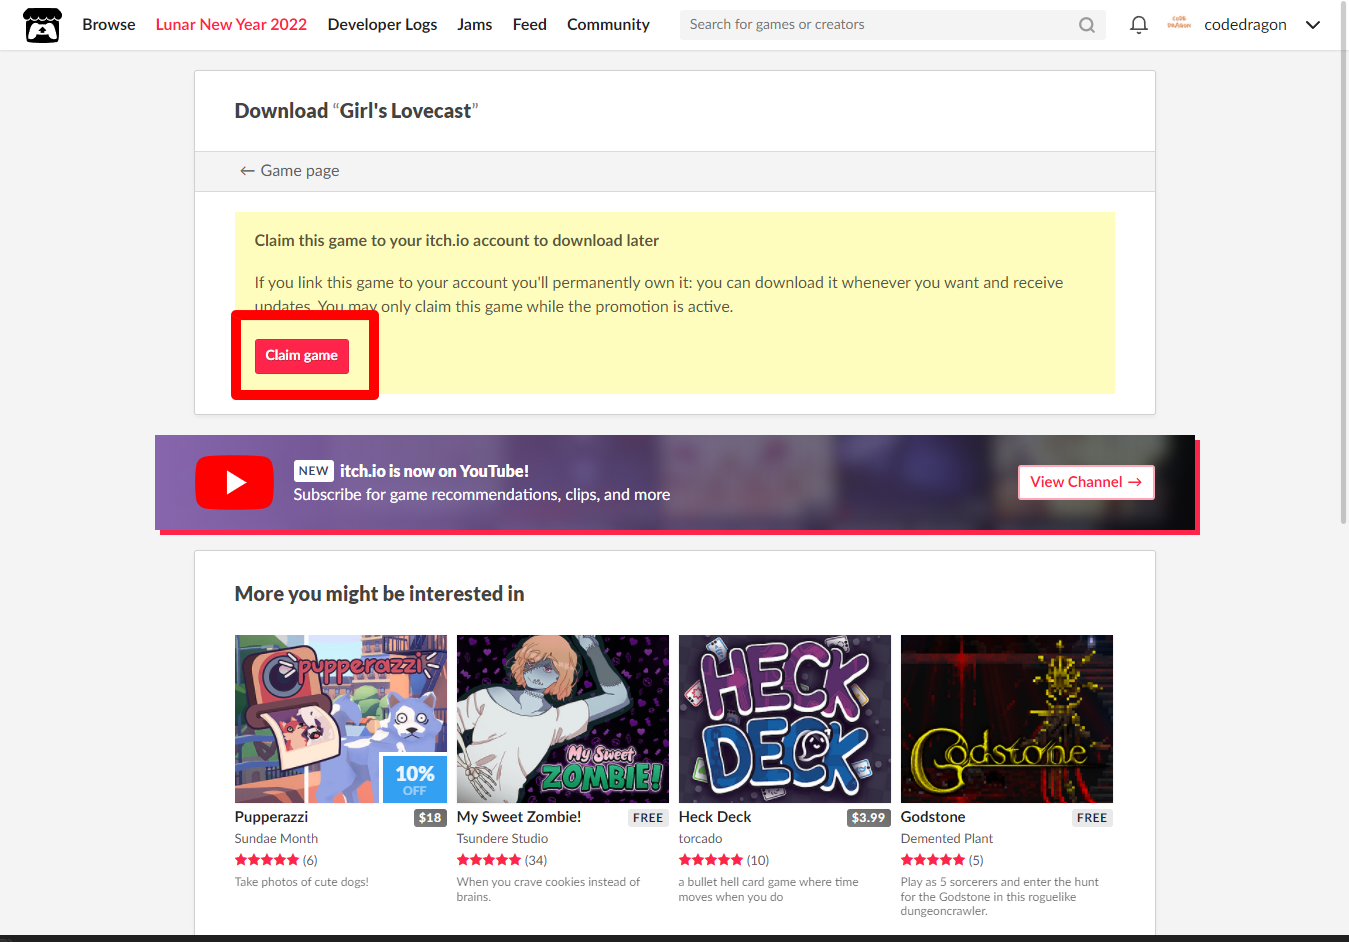
Task: Open the codedragon avatar image
Action: 1179,24
